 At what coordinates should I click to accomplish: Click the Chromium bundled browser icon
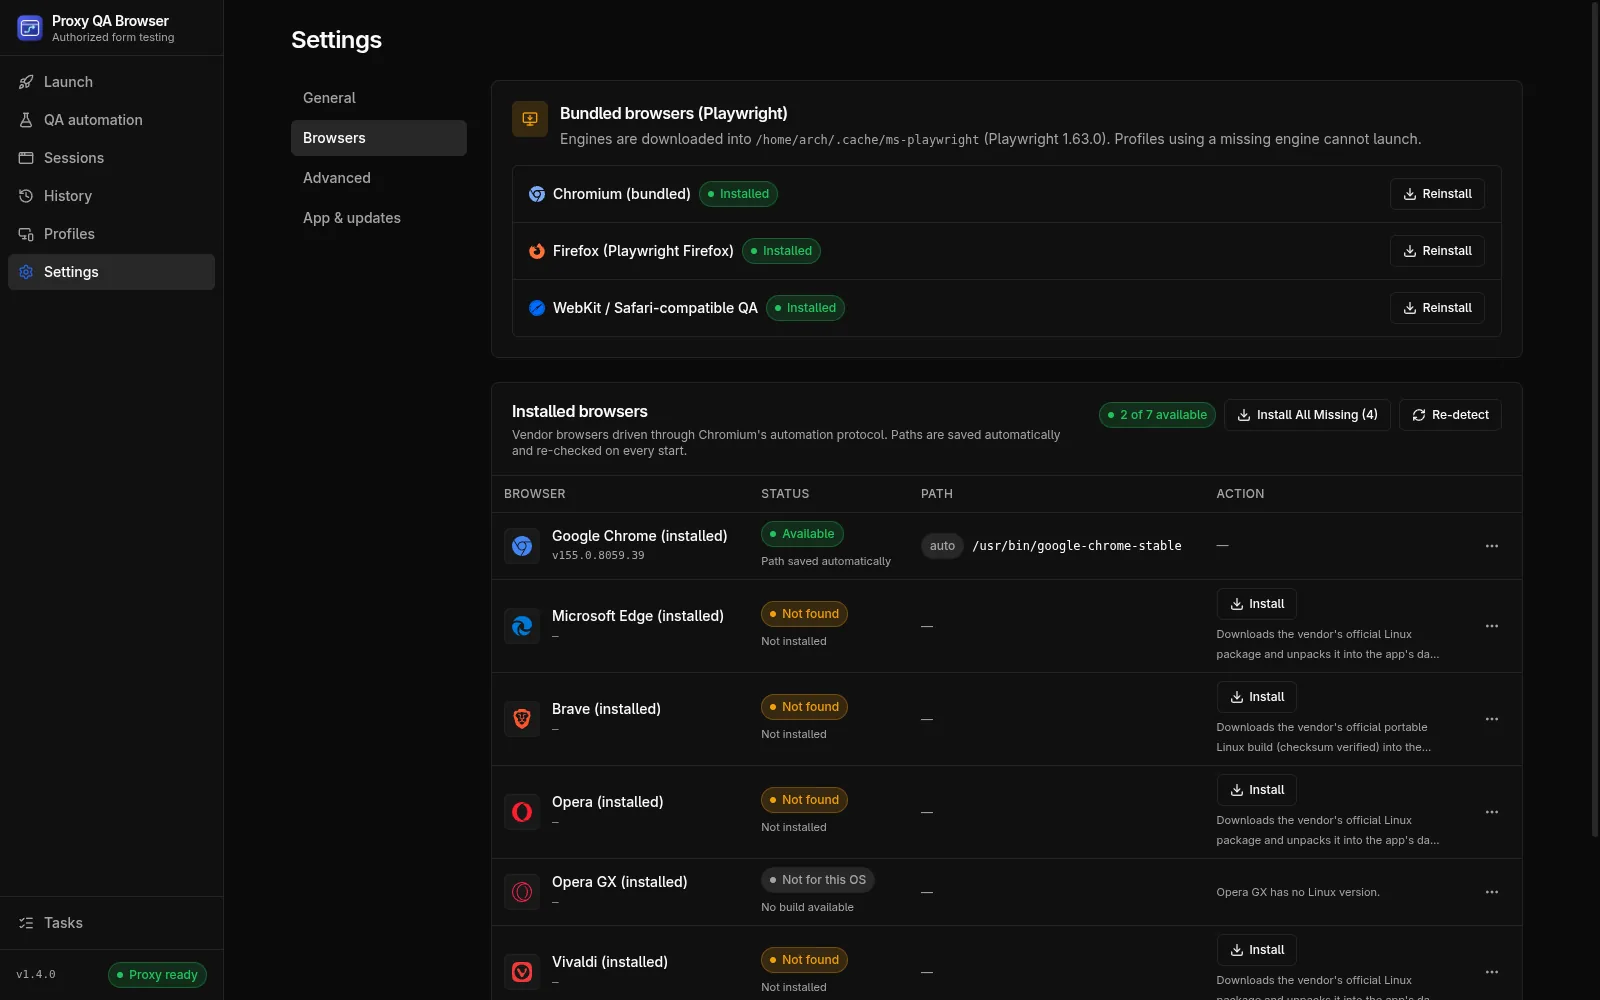[537, 194]
